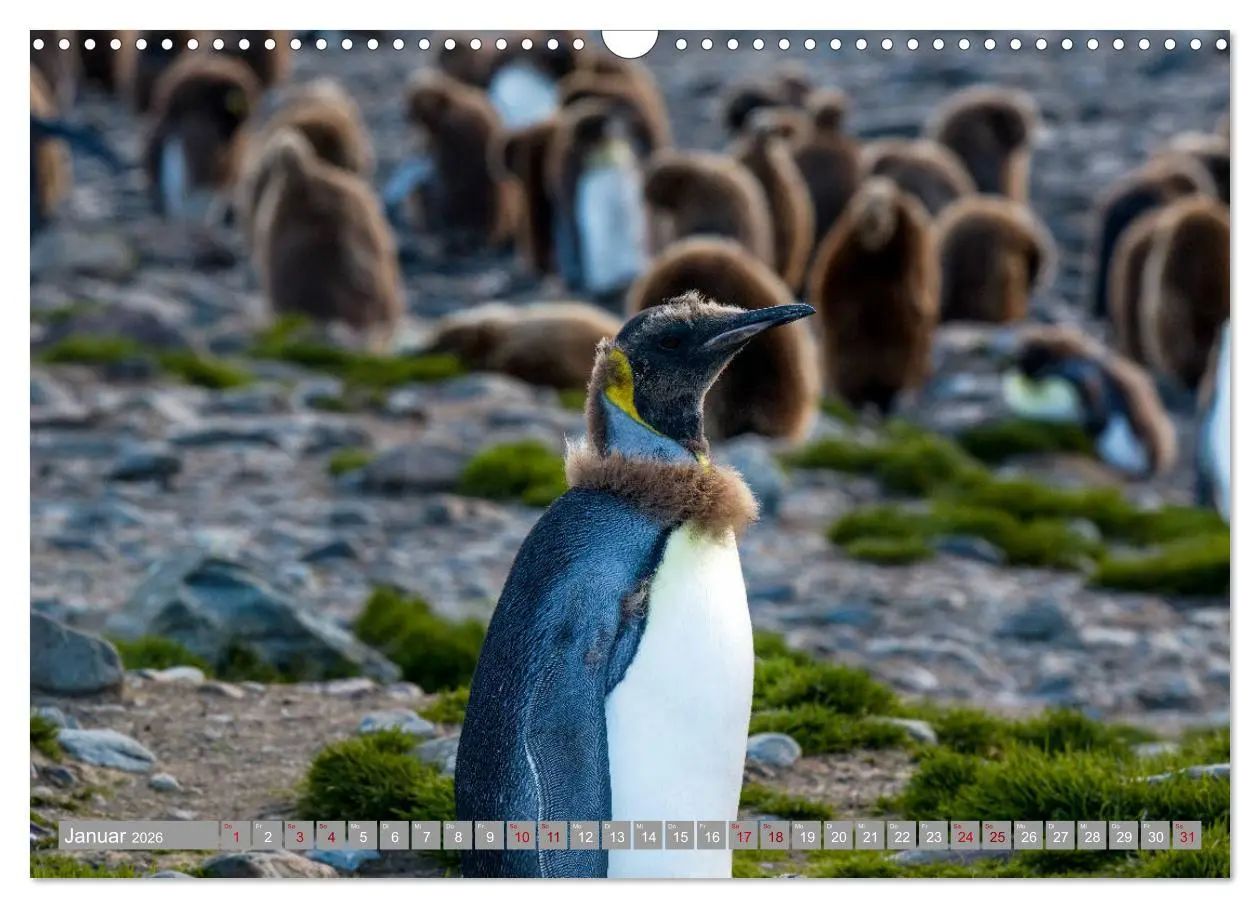This screenshot has height=908, width=1260.
Task: Select day 11 in the calendar strip
Action: pyautogui.click(x=553, y=835)
